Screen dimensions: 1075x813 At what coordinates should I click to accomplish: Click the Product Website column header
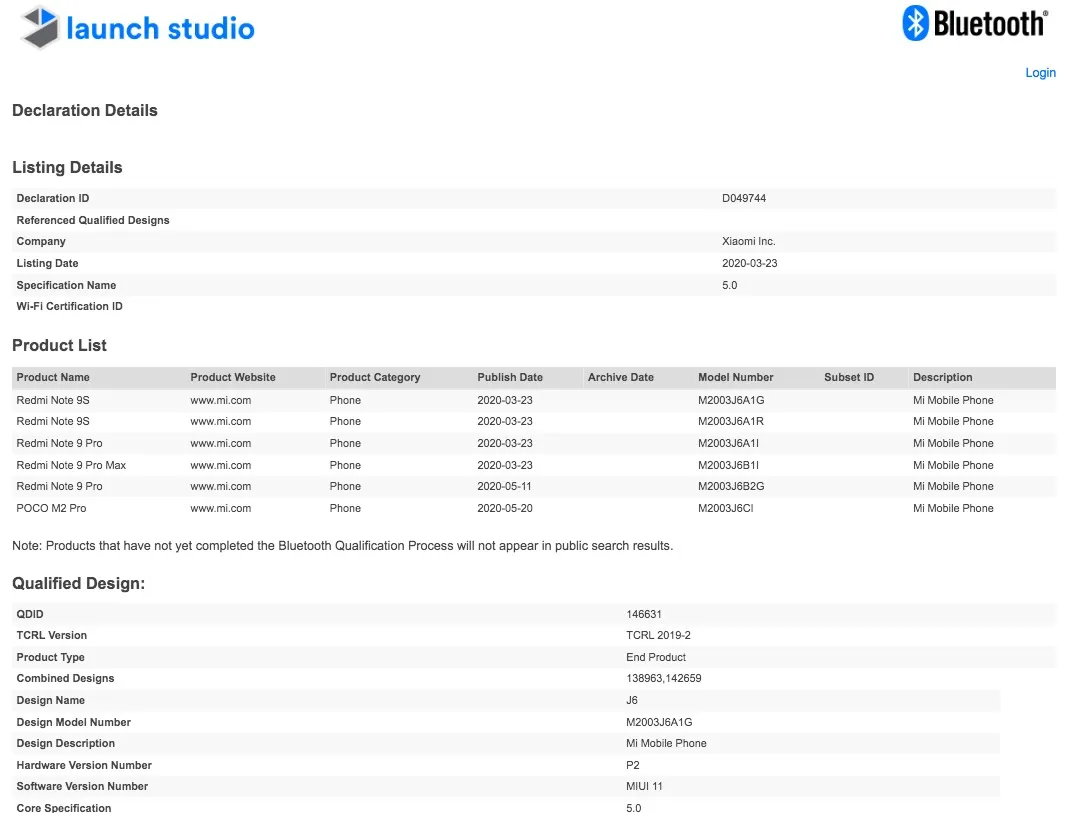pos(232,377)
